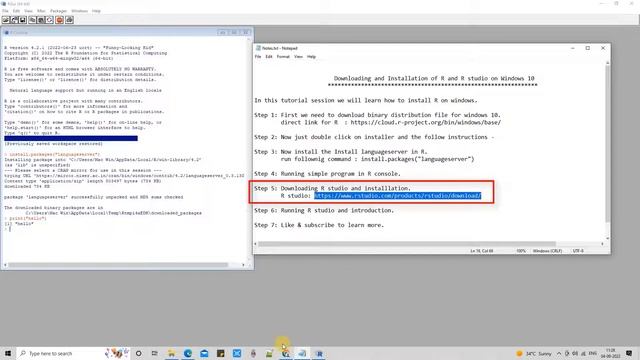Click the R Console horizontal scrollbar thumb
The height and width of the screenshot is (360, 640).
118,265
